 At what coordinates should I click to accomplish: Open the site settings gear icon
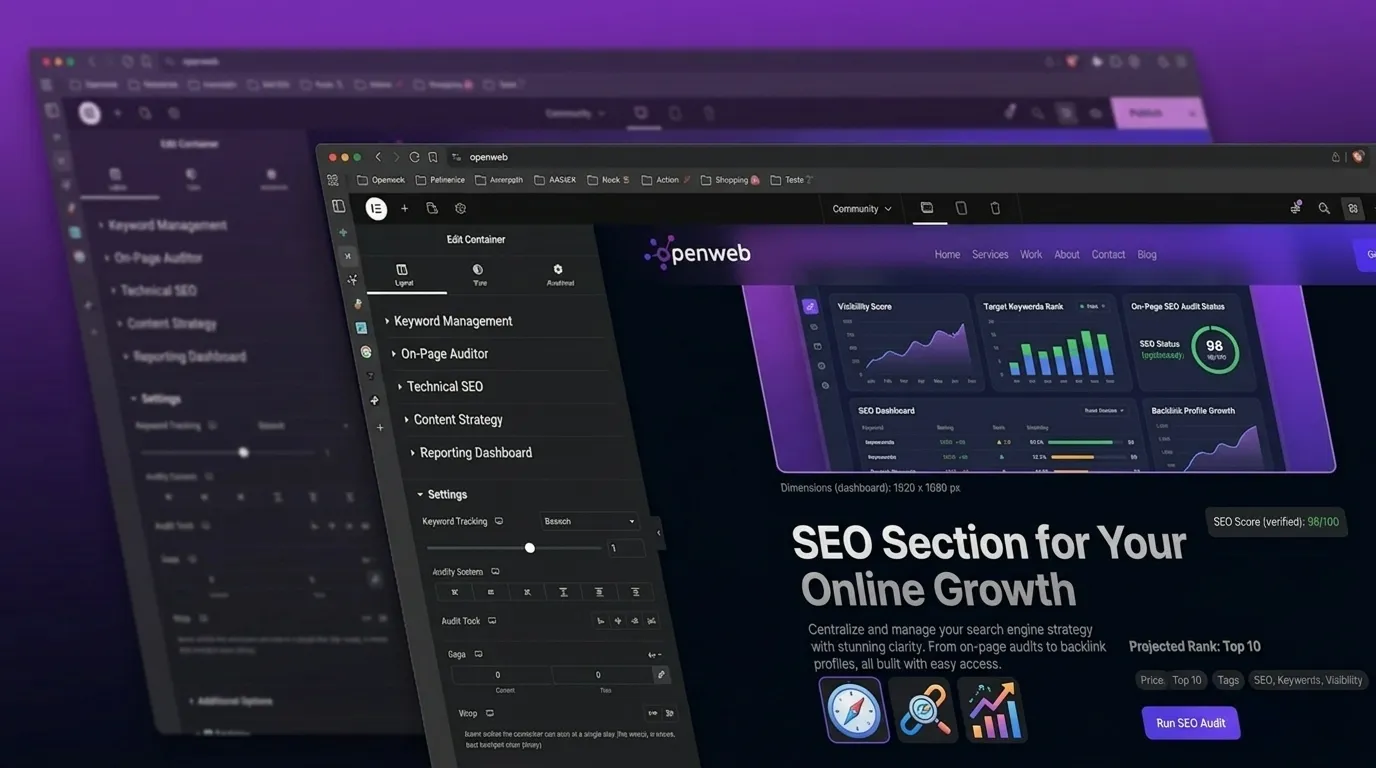pyautogui.click(x=460, y=208)
